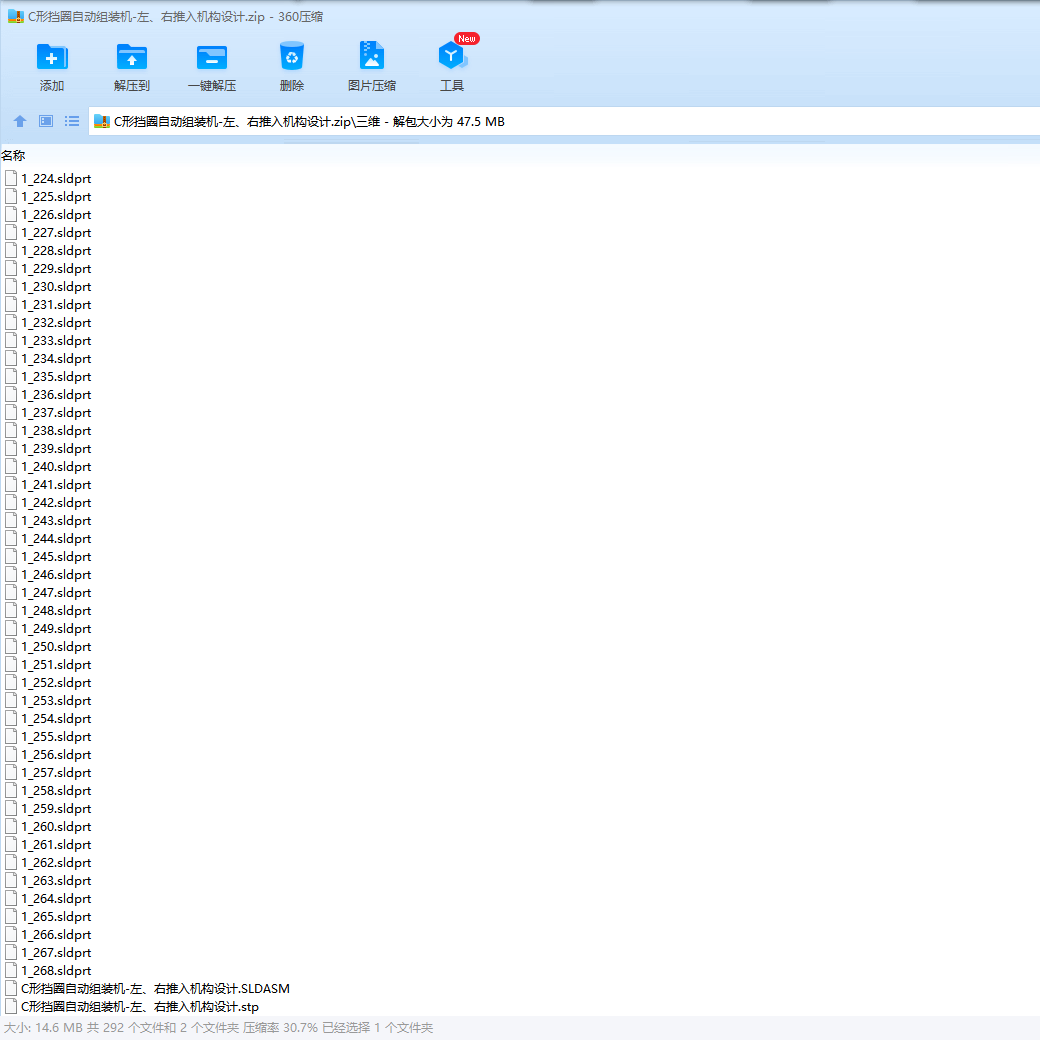Select file 1_247.sldprt
Viewport: 1040px width, 1040px height.
[x=56, y=592]
